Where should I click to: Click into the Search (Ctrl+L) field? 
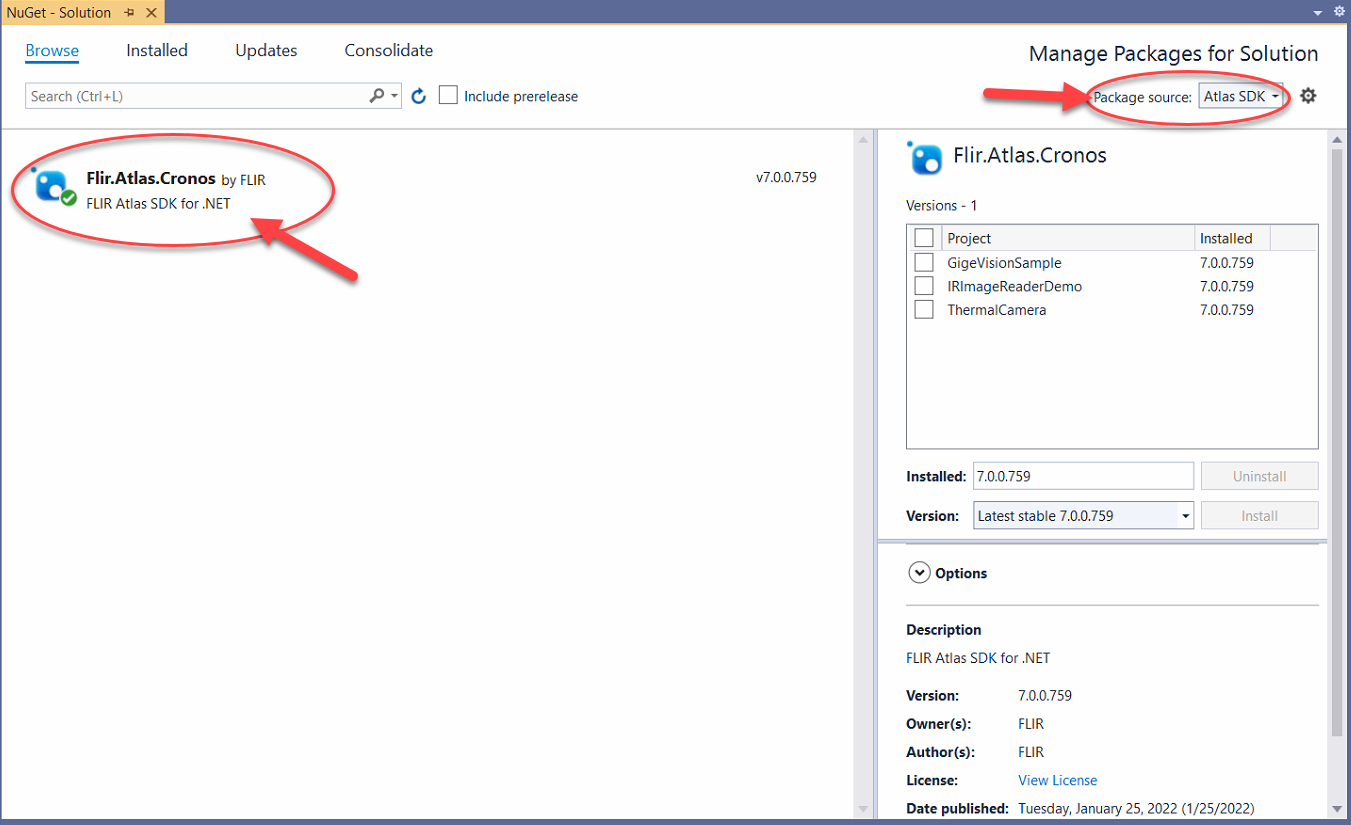[x=195, y=96]
